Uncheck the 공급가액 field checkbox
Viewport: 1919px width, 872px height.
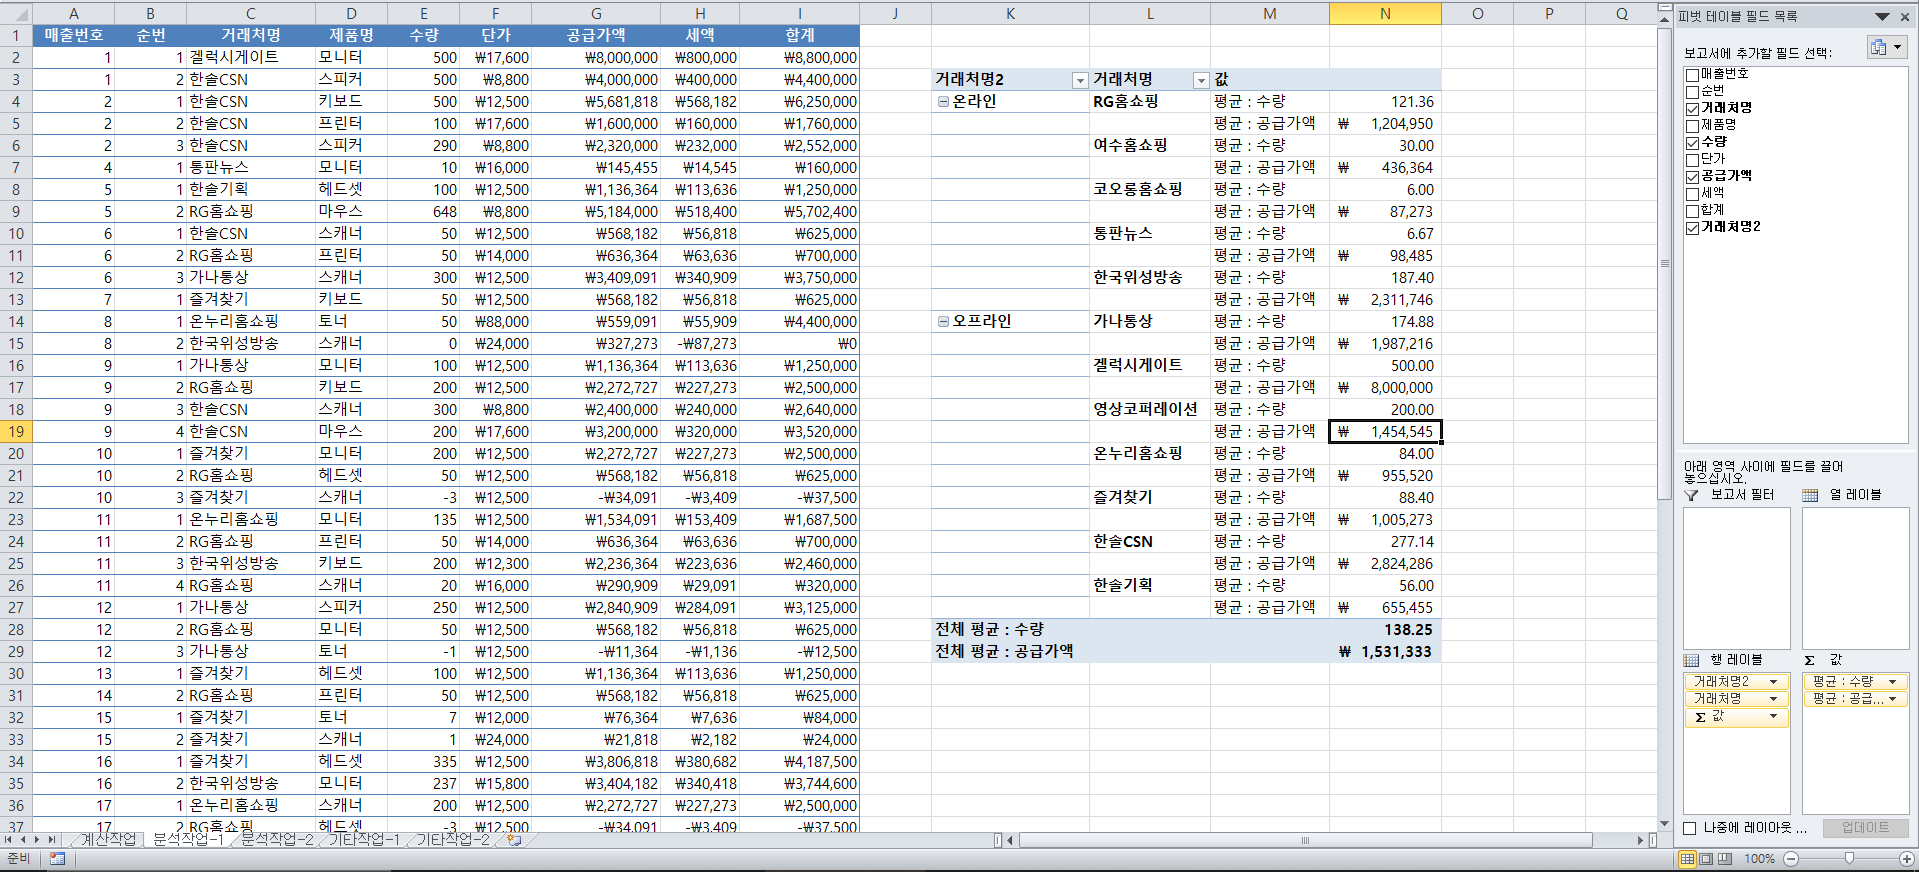pos(1692,176)
